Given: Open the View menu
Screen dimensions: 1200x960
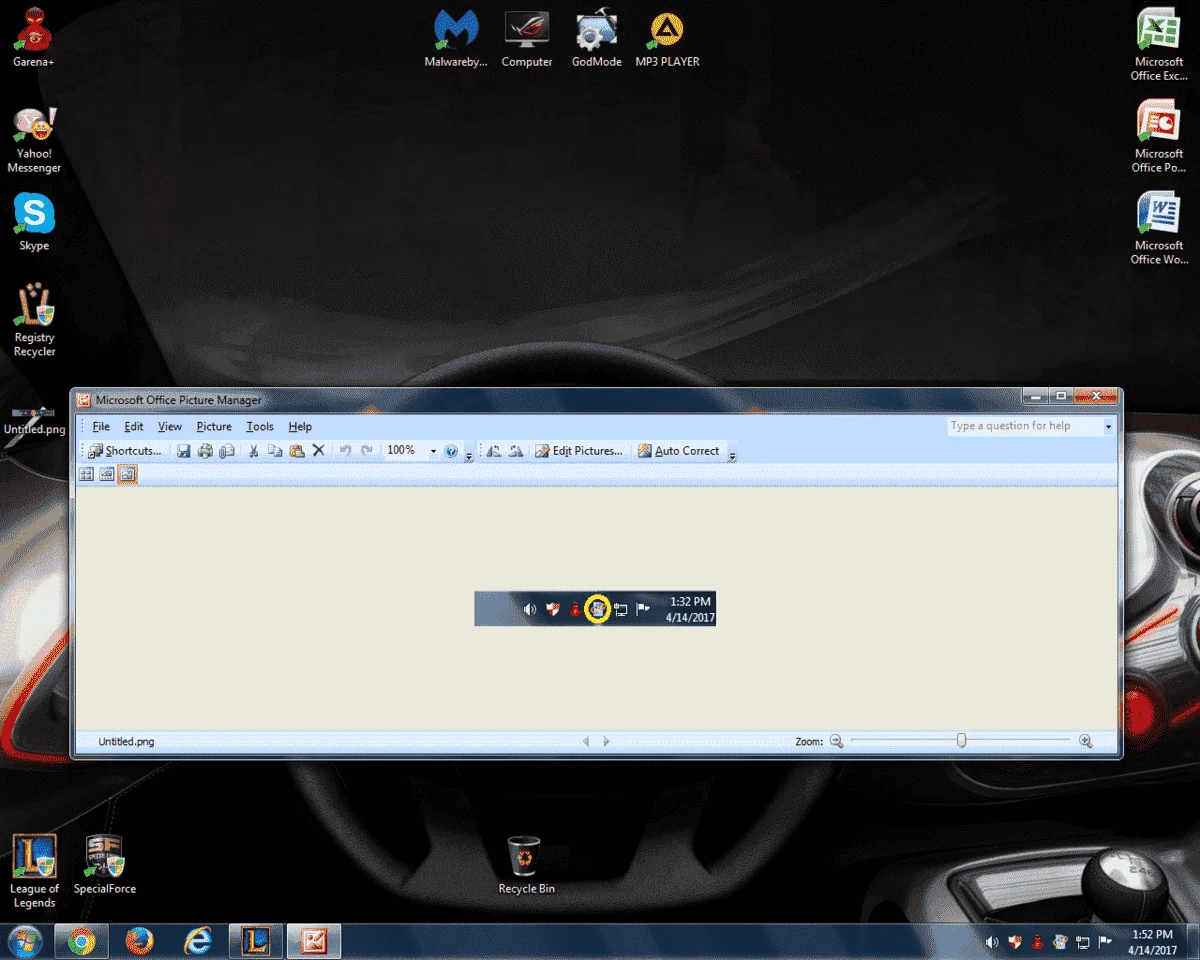Looking at the screenshot, I should [170, 426].
